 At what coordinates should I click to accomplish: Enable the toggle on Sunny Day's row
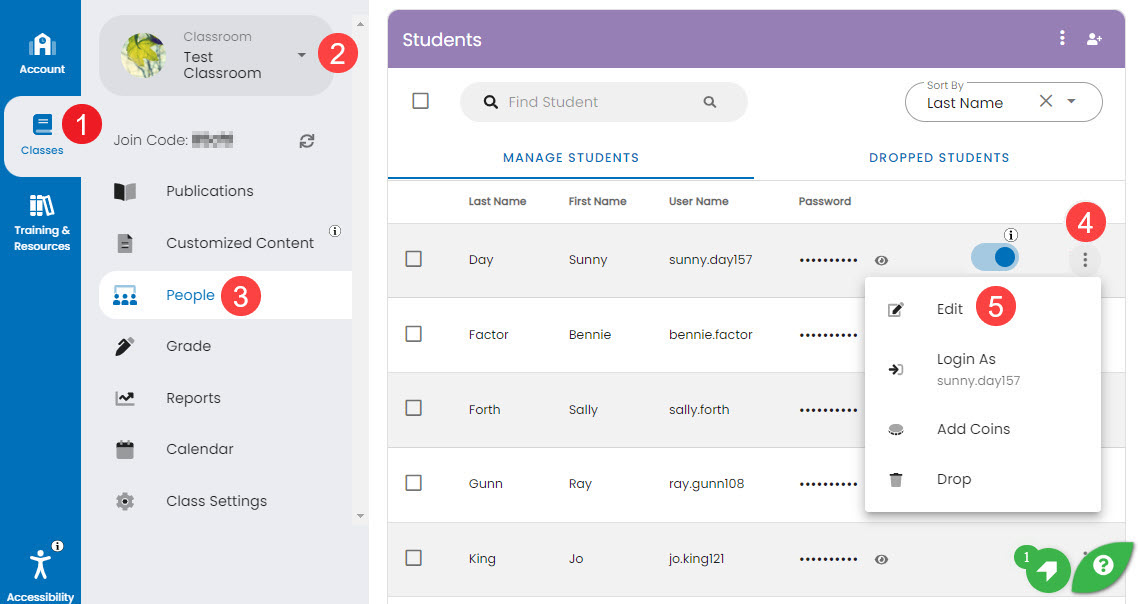(x=994, y=257)
